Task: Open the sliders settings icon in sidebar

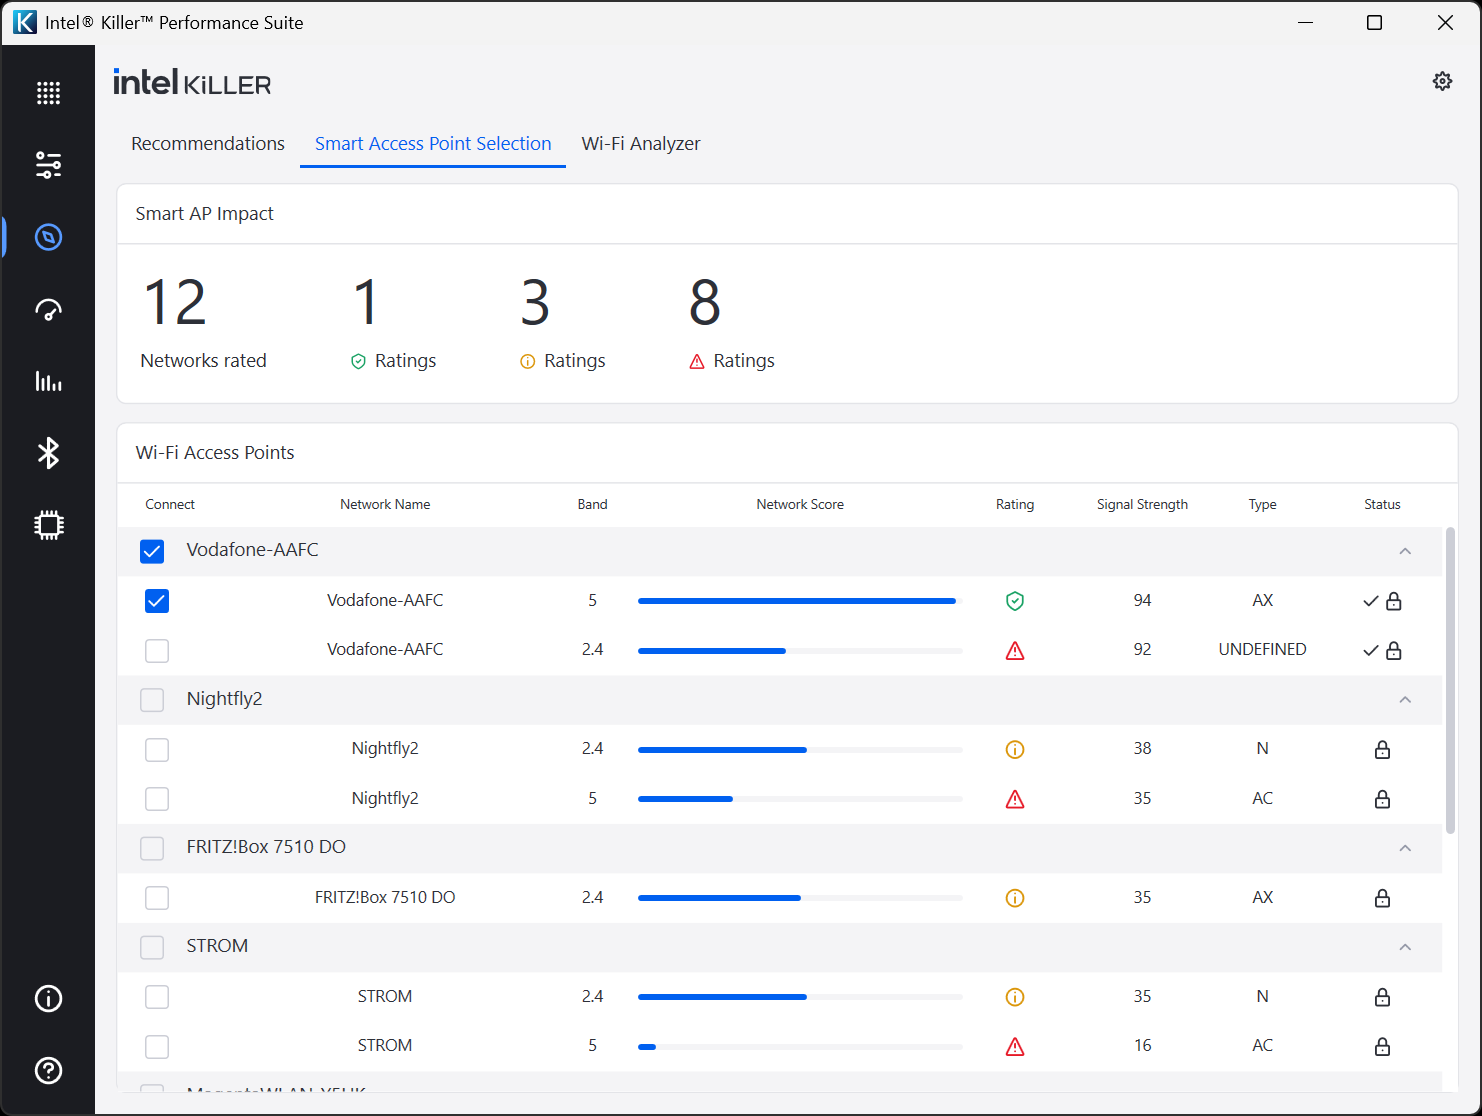Action: [48, 165]
